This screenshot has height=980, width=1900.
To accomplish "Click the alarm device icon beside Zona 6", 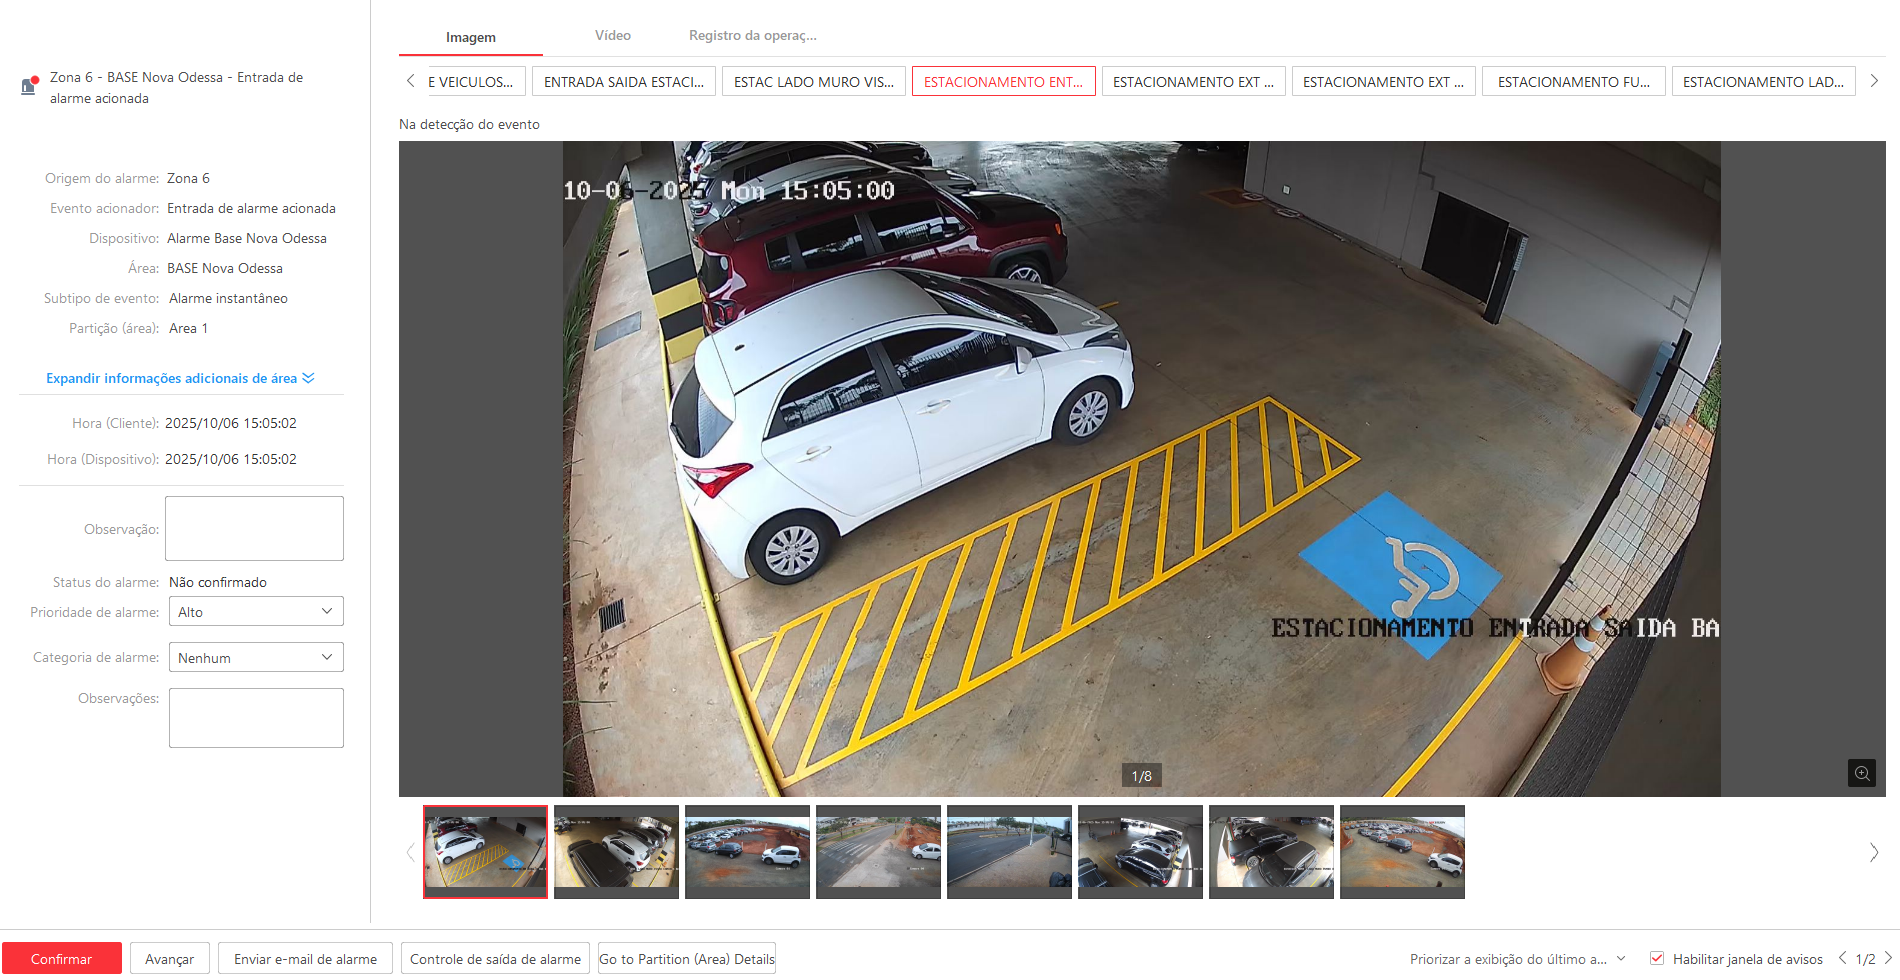I will point(29,86).
